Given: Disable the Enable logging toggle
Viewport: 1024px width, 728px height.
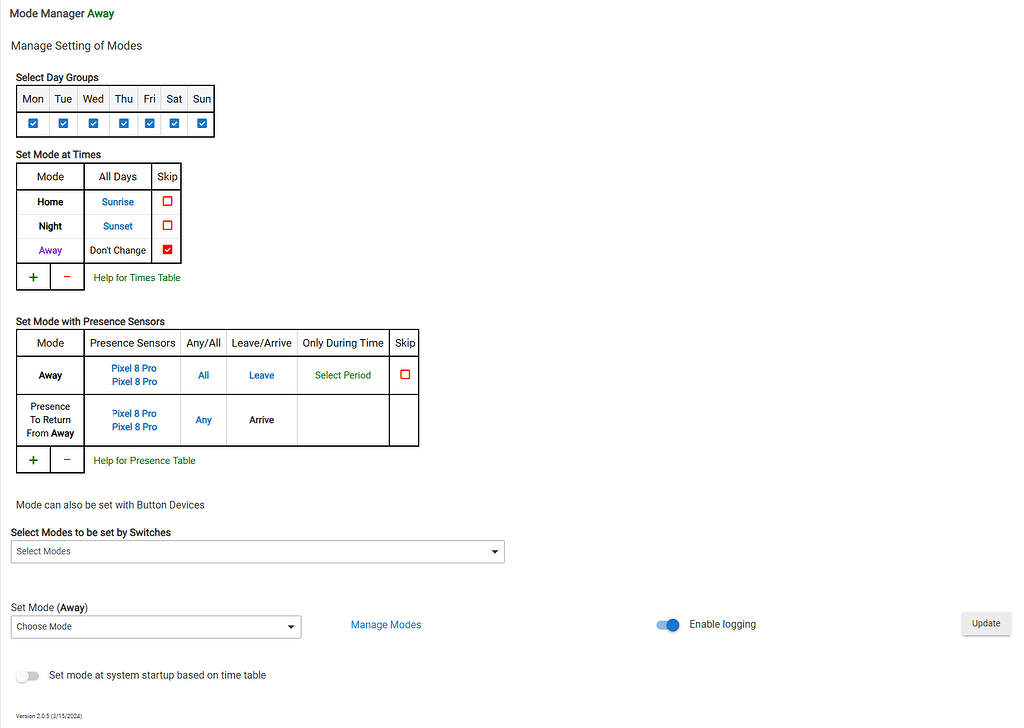Looking at the screenshot, I should 667,624.
